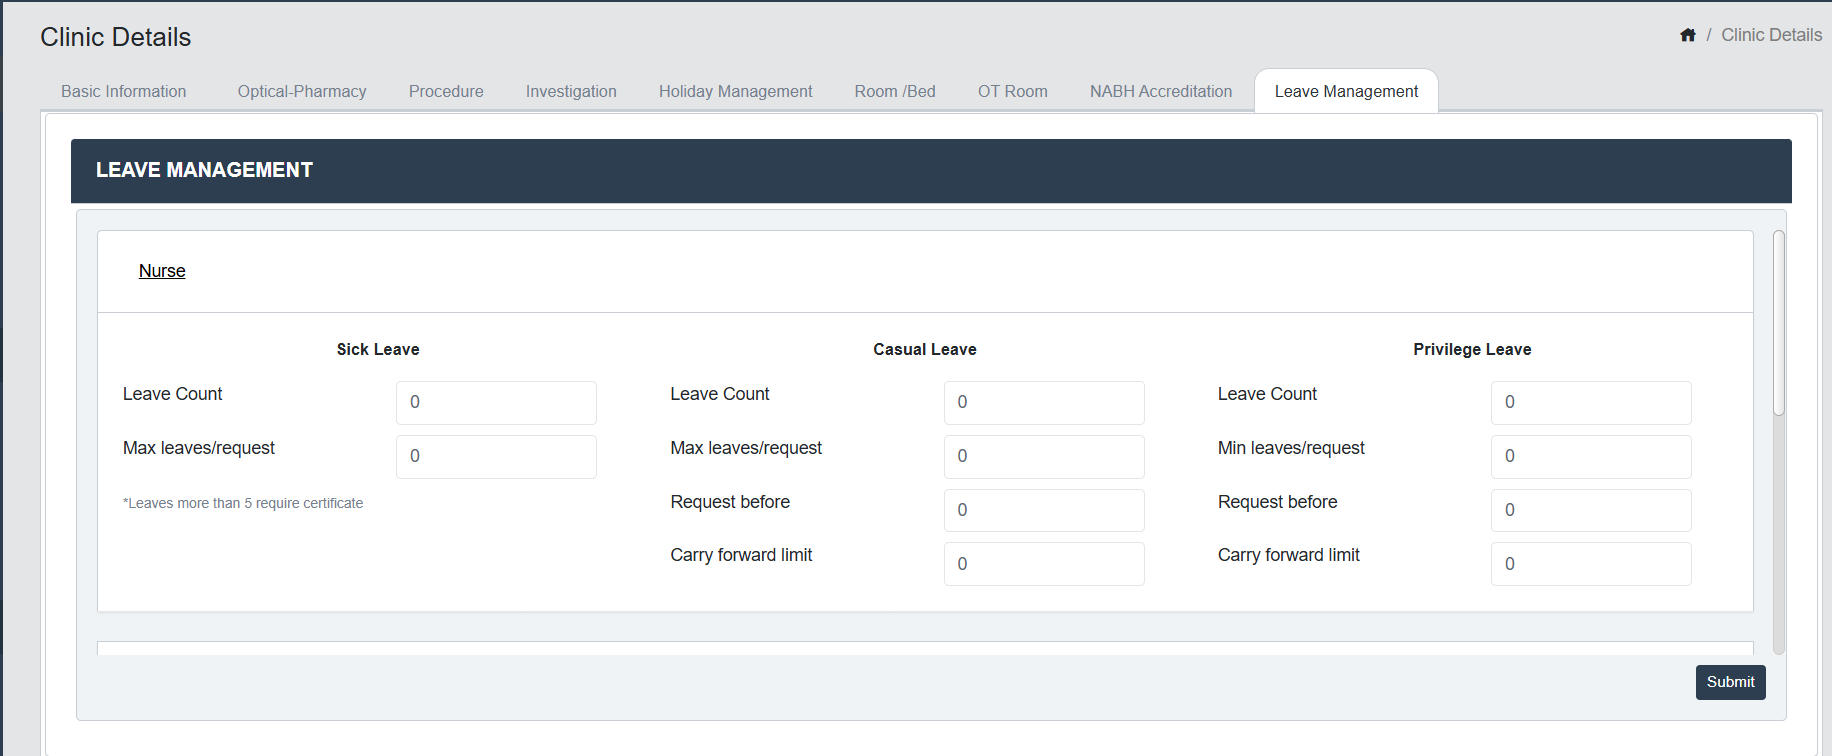The height and width of the screenshot is (756, 1832).
Task: Focus Sick Leave's Leave Count field
Action: [x=496, y=402]
